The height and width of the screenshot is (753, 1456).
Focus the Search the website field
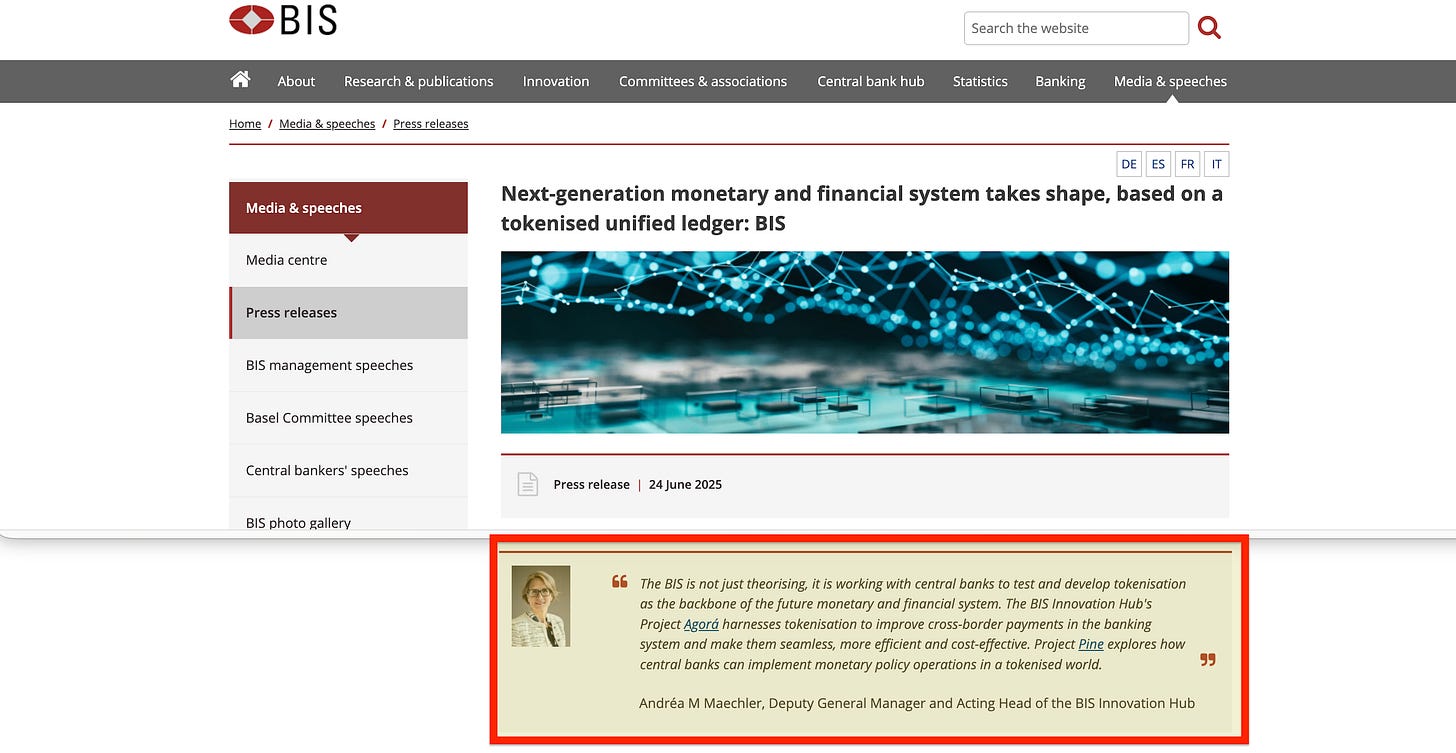[1076, 28]
